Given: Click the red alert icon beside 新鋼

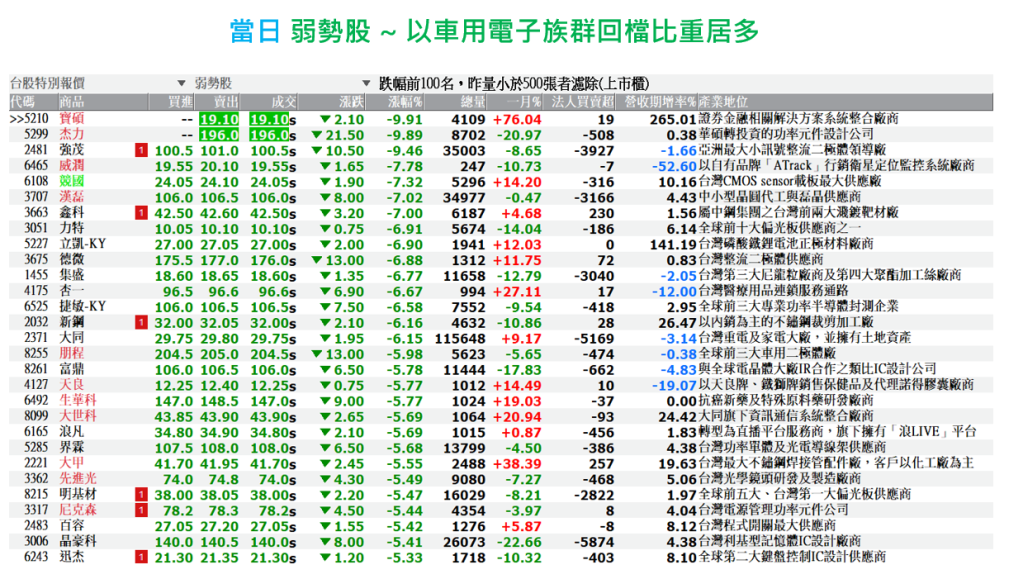Looking at the screenshot, I should tap(141, 323).
